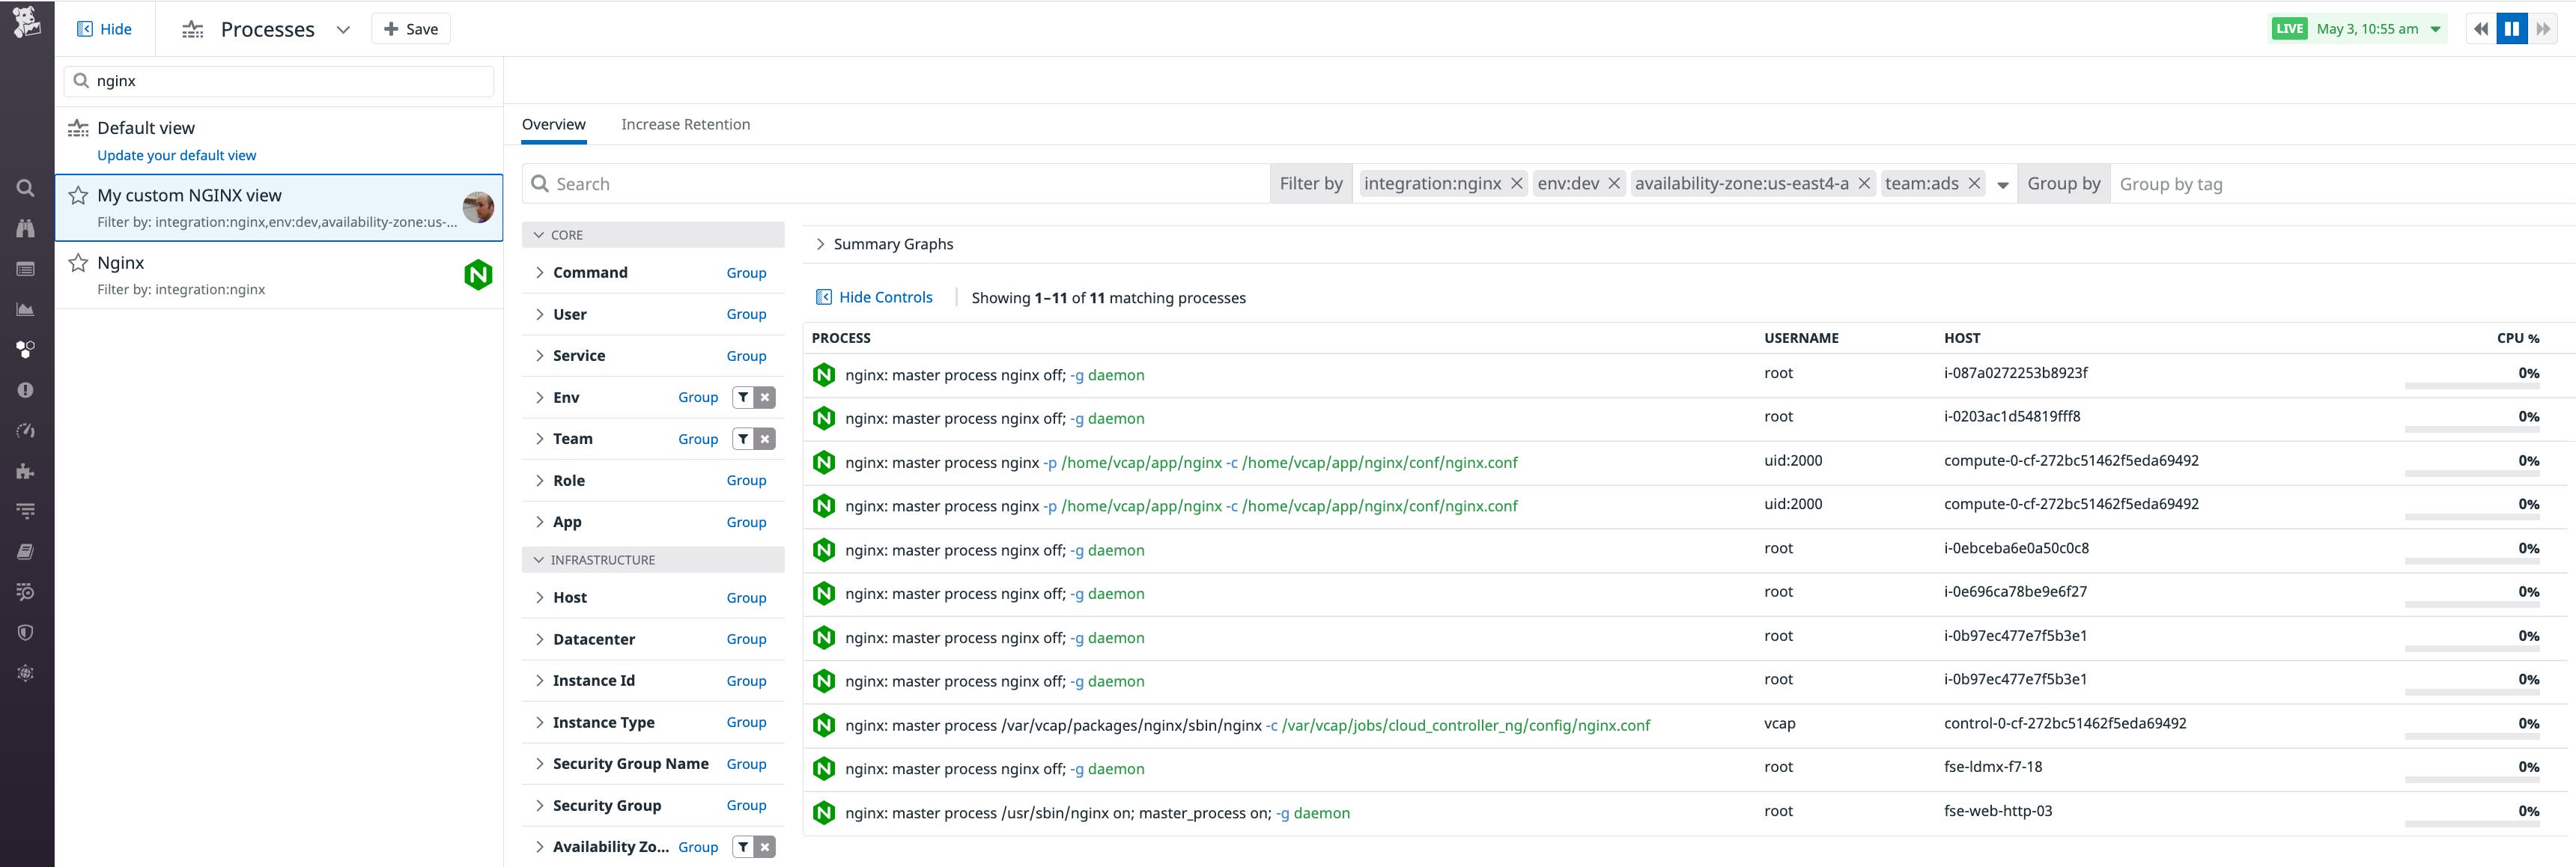Select the hexagons service map icon
The height and width of the screenshot is (867, 2576).
(25, 349)
